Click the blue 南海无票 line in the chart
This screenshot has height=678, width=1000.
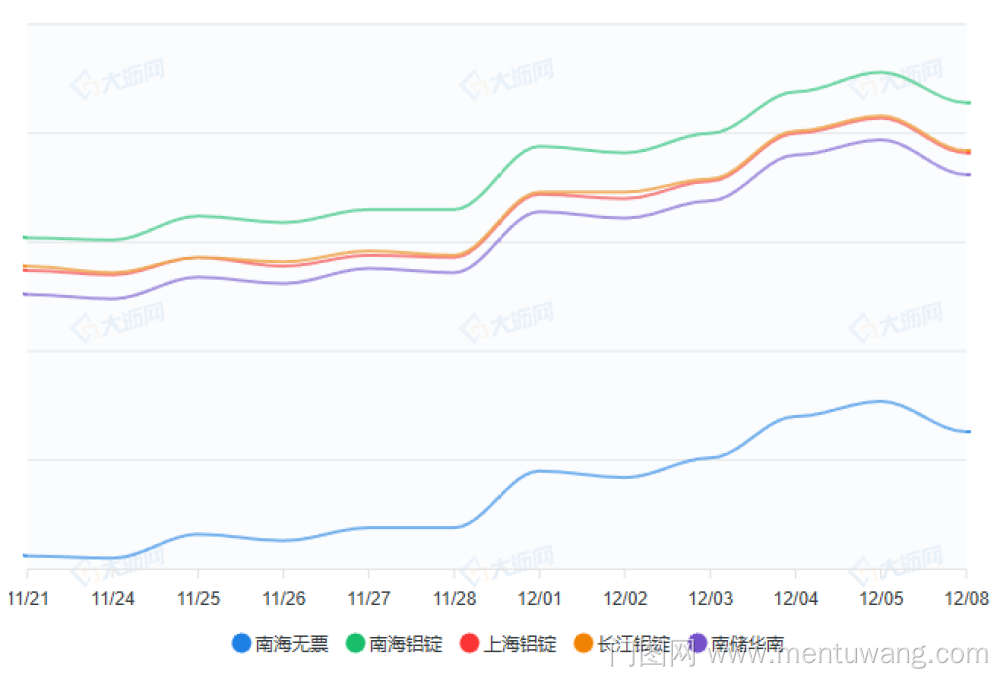pyautogui.click(x=625, y=477)
